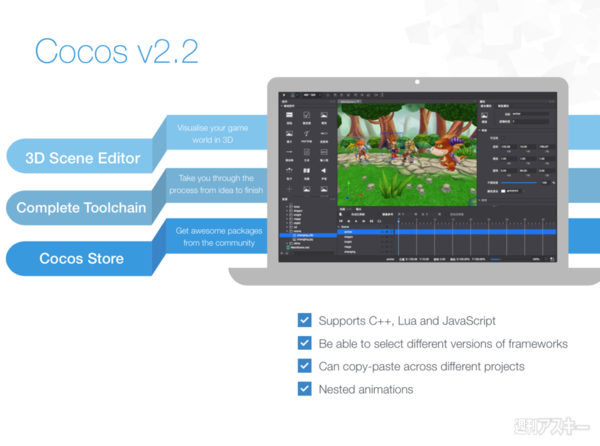Select the text document widget icon
600x446 pixels.
coord(307,152)
